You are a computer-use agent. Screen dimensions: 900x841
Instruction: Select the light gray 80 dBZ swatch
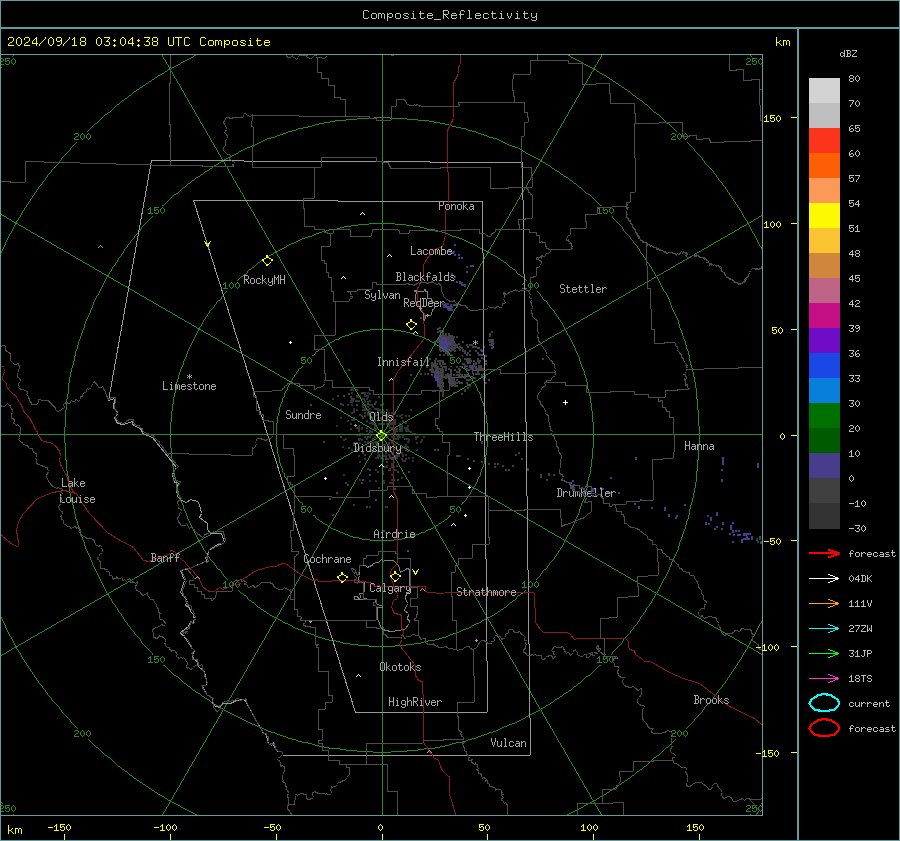824,90
